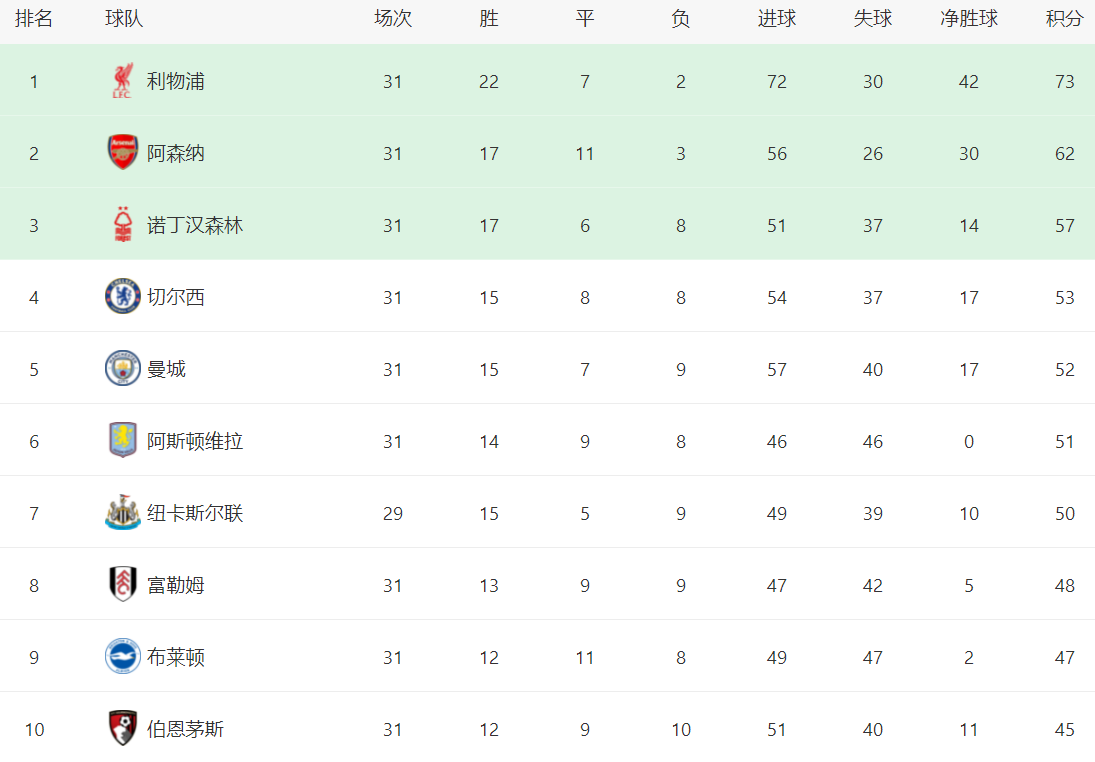Click the 净胜球 column header

(x=969, y=19)
